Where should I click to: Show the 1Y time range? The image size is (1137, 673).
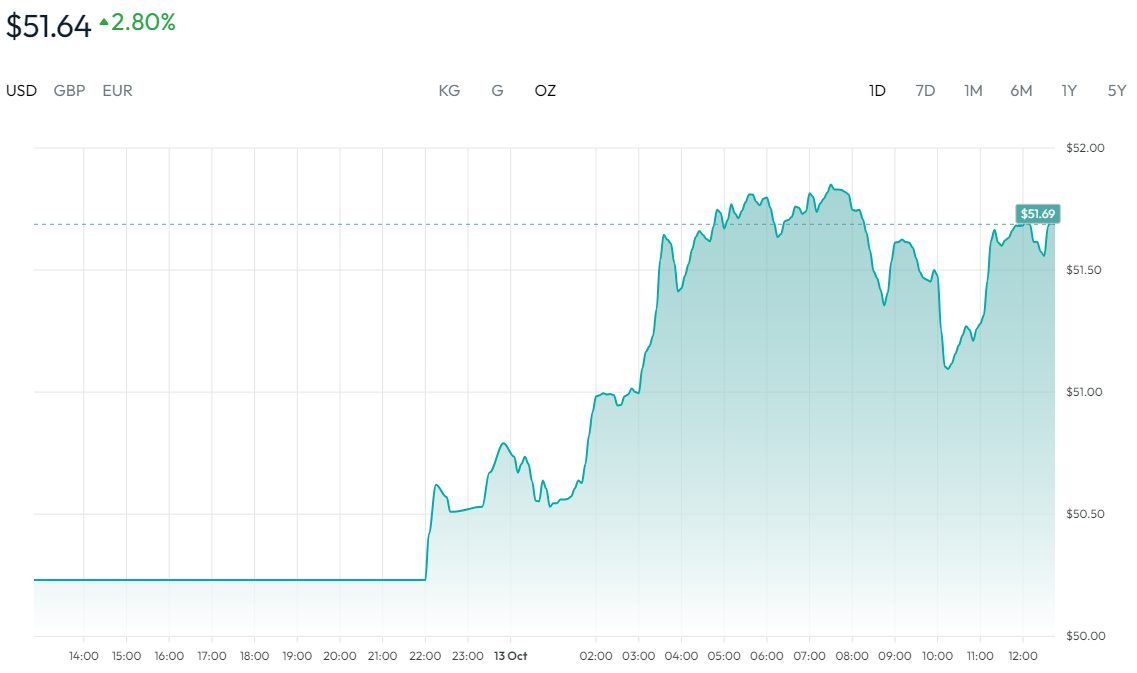point(1069,91)
